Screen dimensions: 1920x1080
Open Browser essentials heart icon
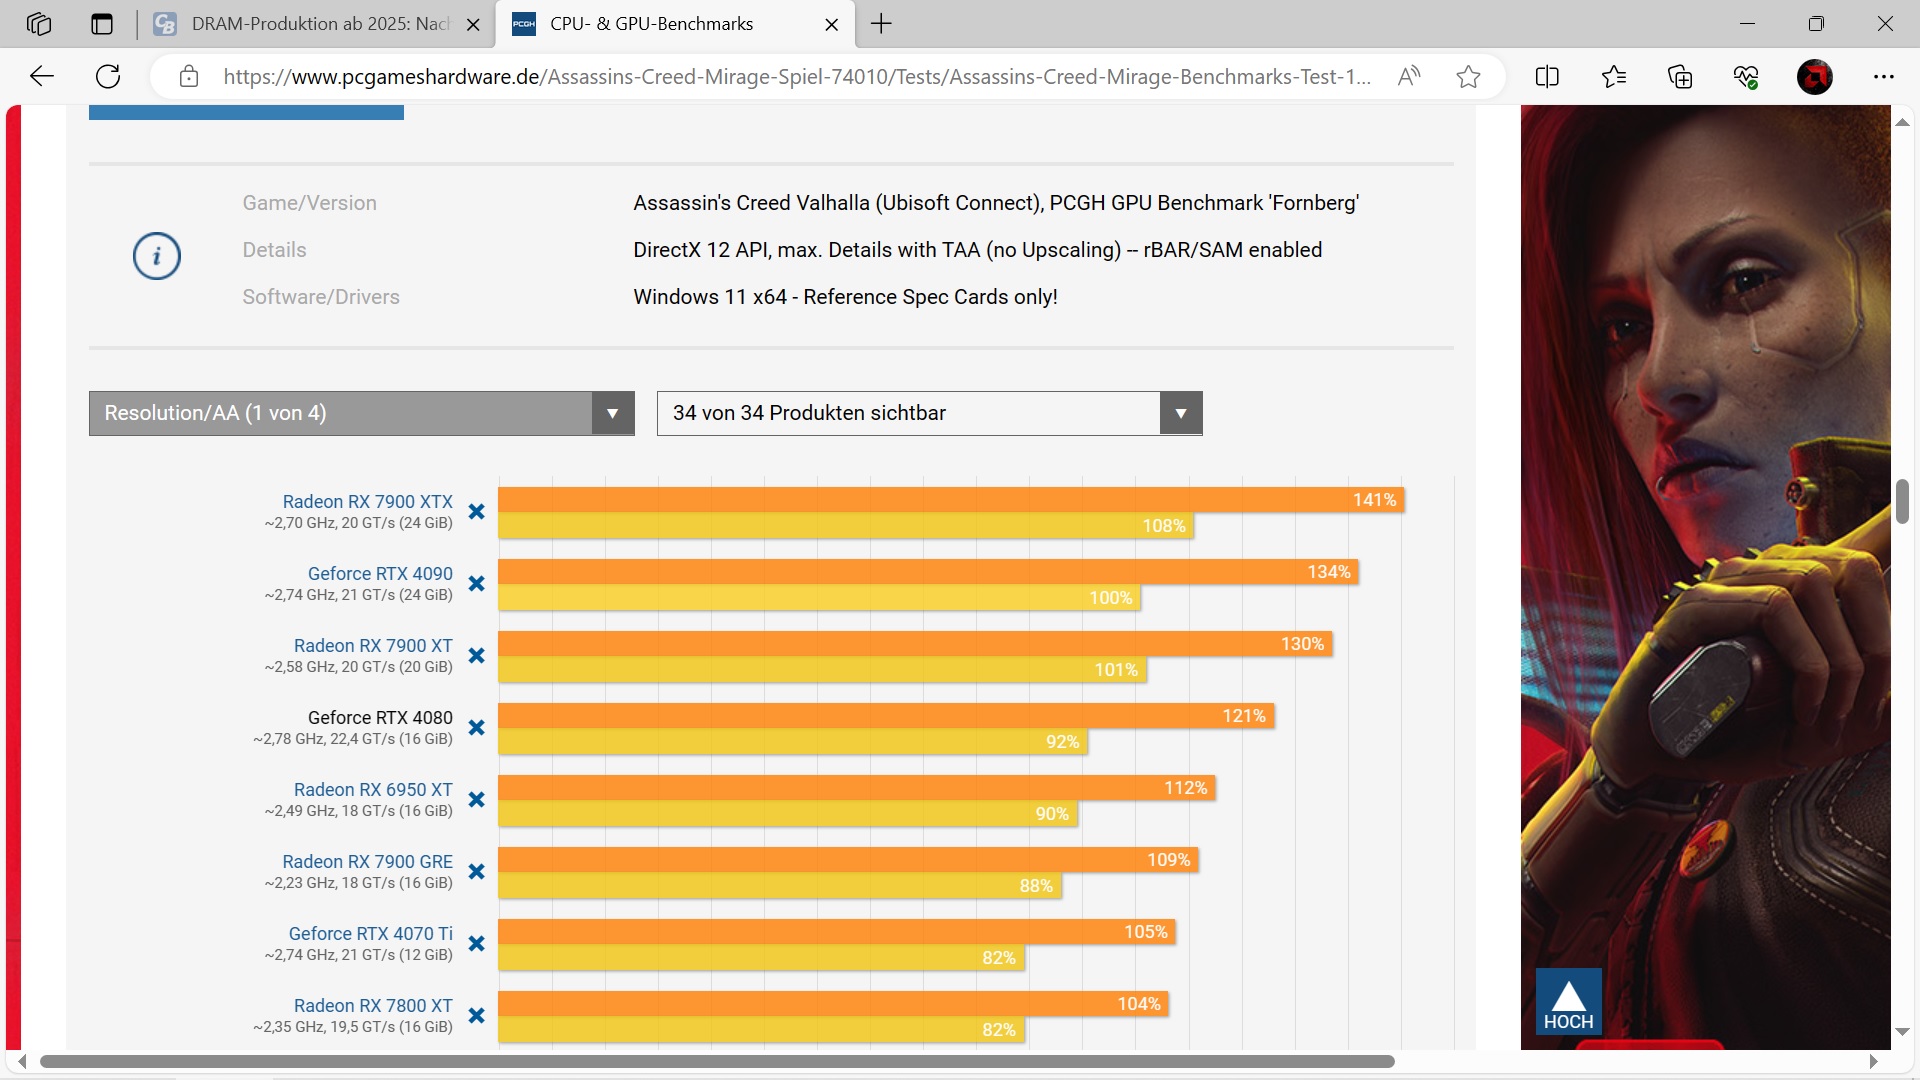(x=1746, y=77)
